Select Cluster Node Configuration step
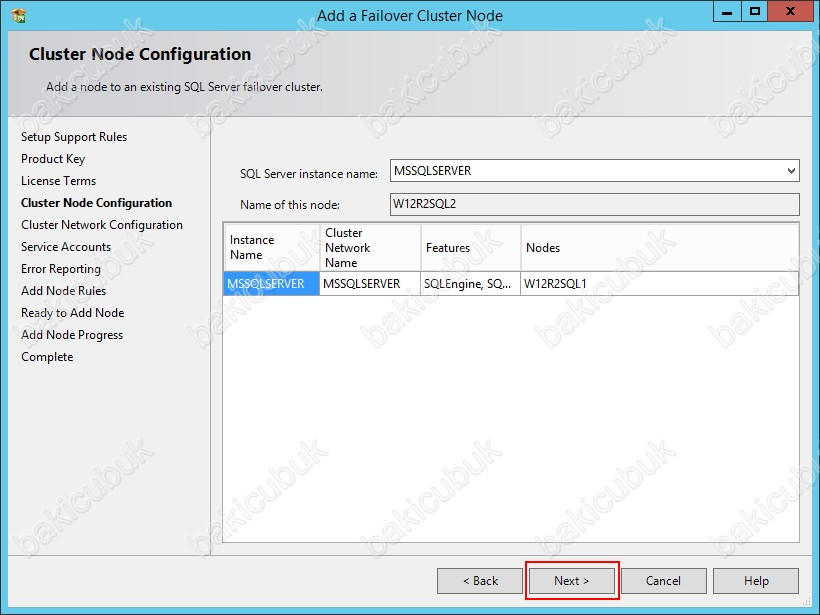Viewport: 820px width, 615px height. pyautogui.click(x=96, y=203)
